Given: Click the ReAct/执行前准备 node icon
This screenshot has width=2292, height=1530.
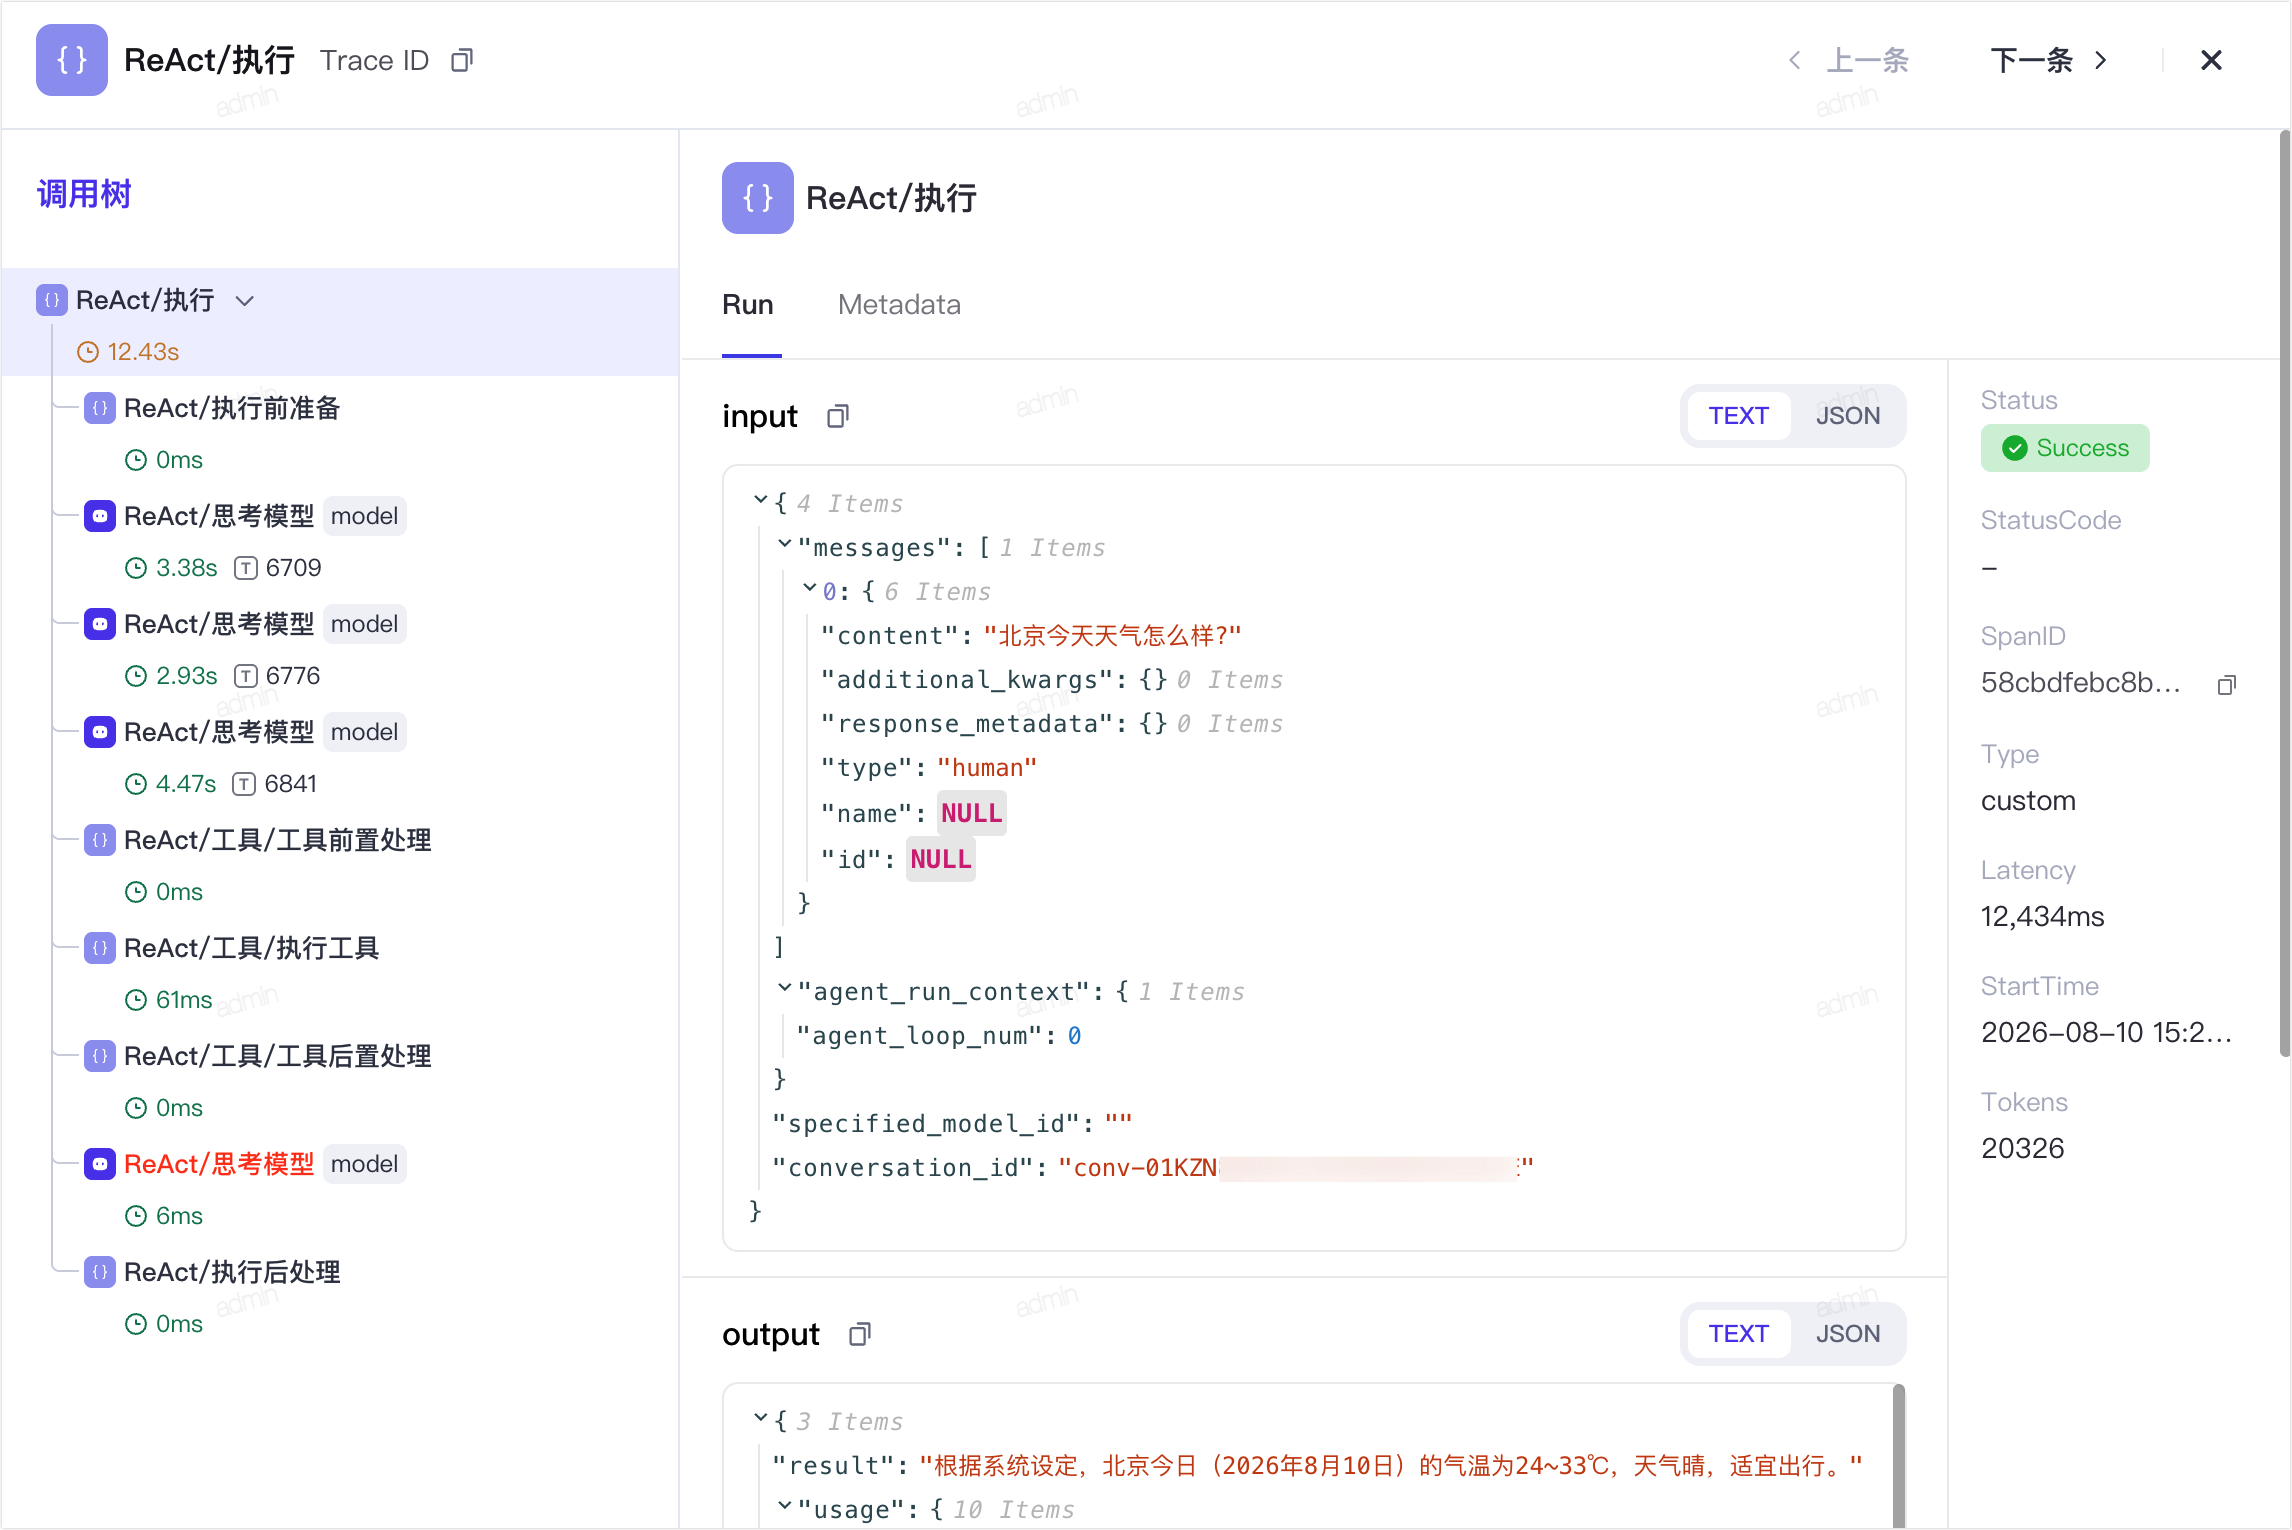Looking at the screenshot, I should pyautogui.click(x=100, y=408).
